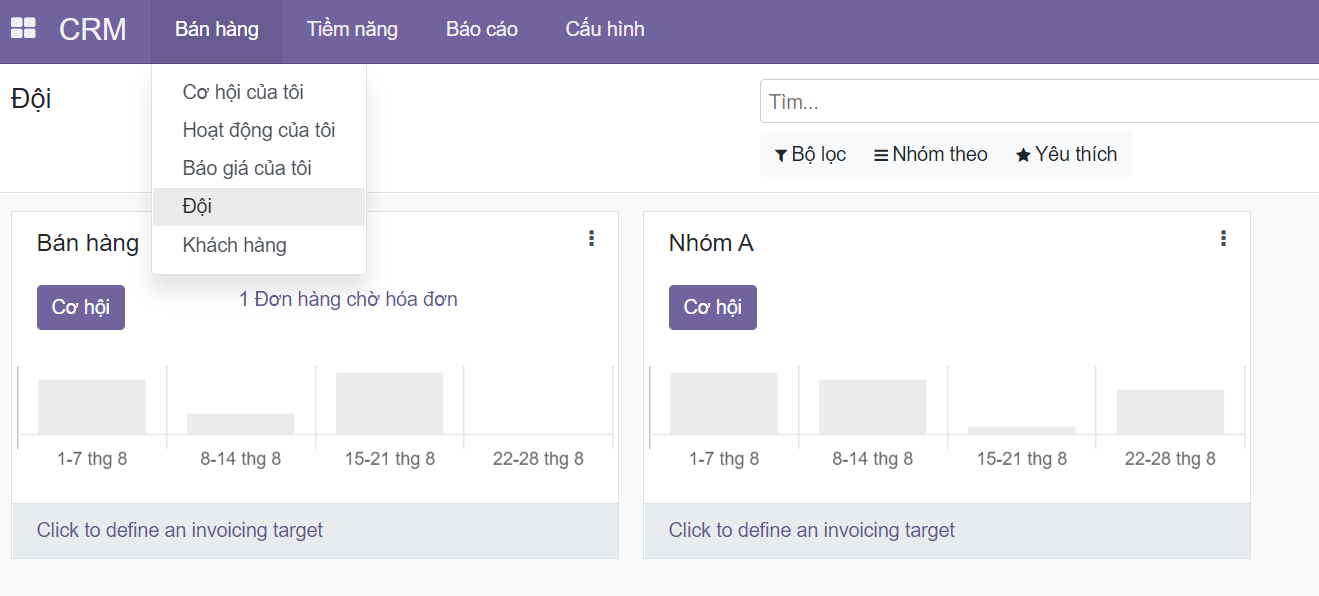
Task: Select Báo giá của tôi menu entry
Action: pyautogui.click(x=247, y=168)
